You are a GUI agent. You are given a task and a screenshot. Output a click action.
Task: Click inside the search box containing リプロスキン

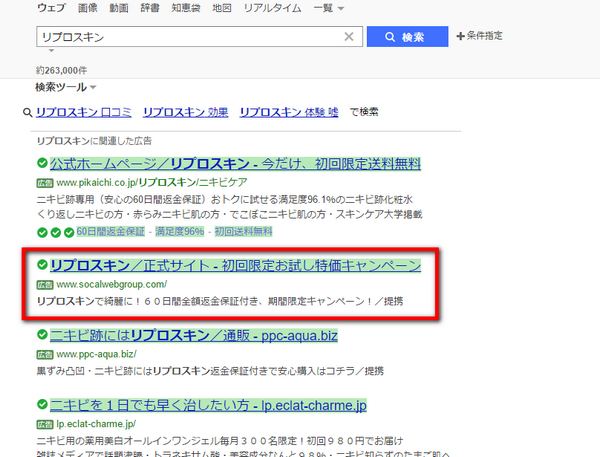tap(190, 37)
